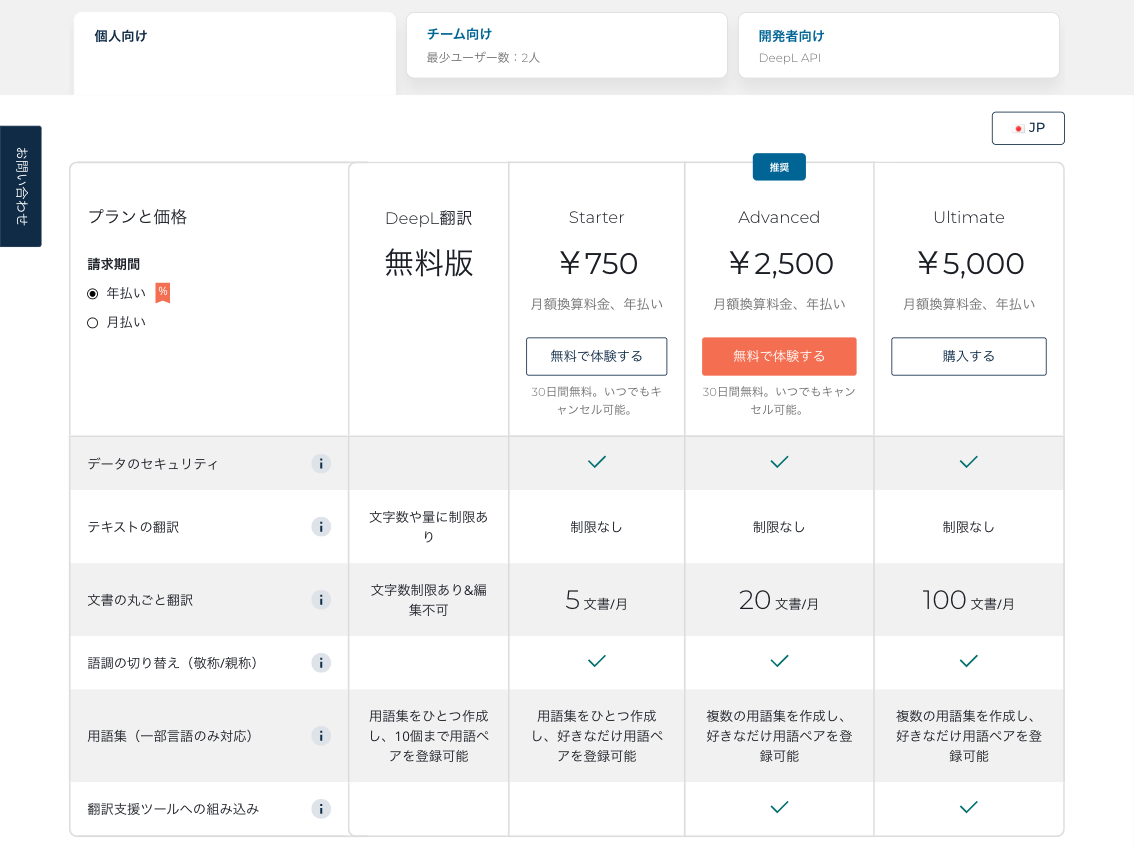
Task: Click the info icon for 語調の切り替え
Action: [321, 662]
